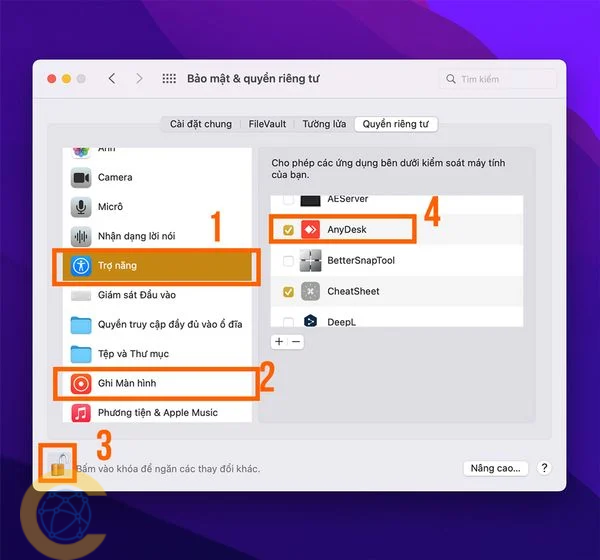Click the Trợ năng accessibility icon
This screenshot has width=600, height=560.
81,266
